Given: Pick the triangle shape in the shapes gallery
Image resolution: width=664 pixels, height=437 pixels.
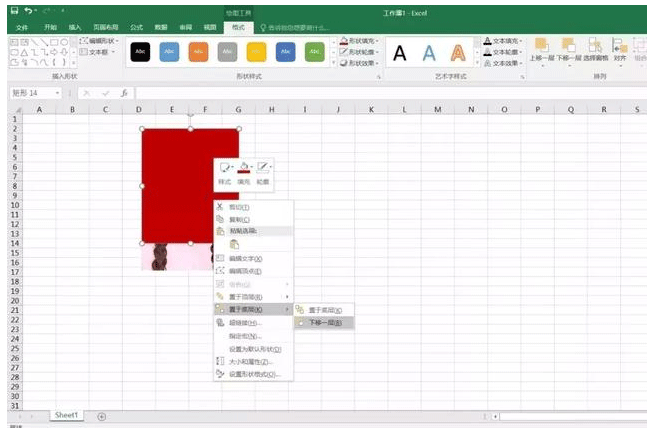Looking at the screenshot, I should (24, 53).
